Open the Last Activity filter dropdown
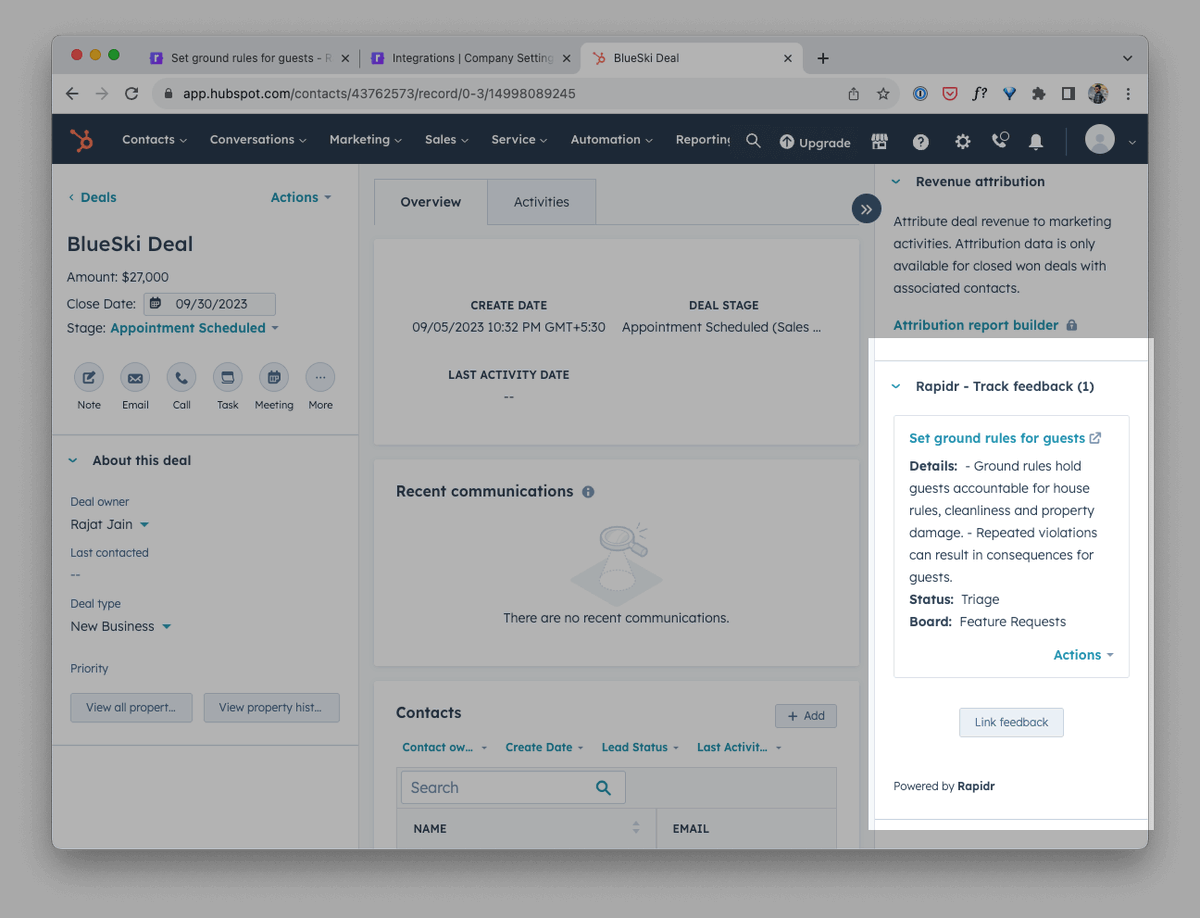1200x918 pixels. (739, 747)
